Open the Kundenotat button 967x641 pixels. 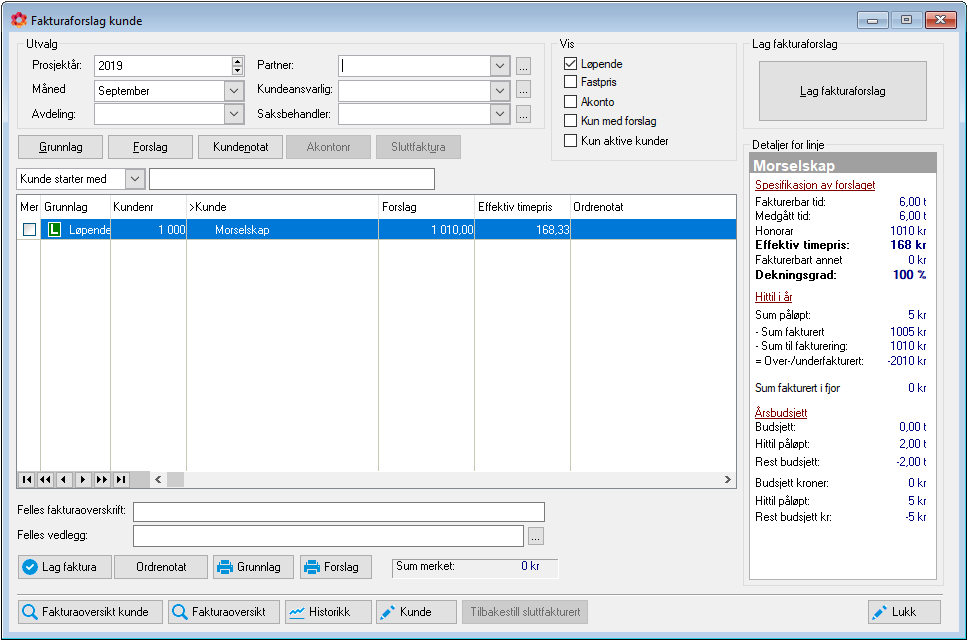click(x=241, y=147)
